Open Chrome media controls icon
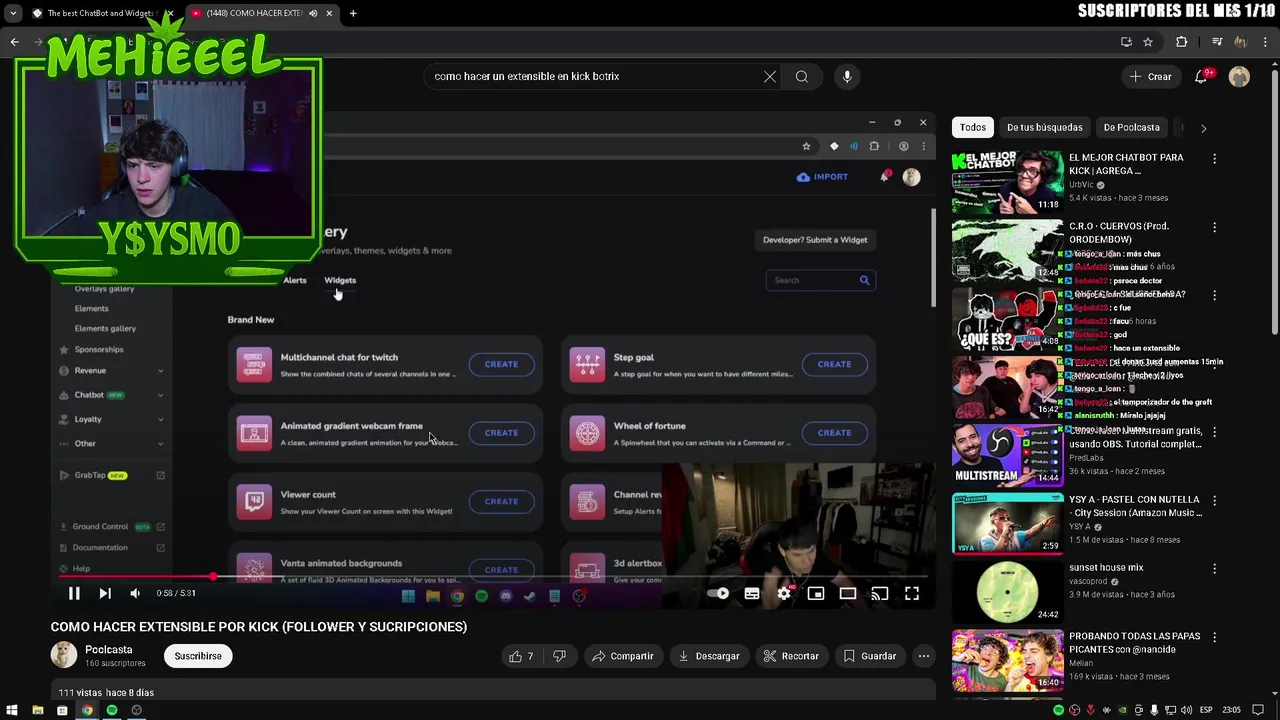This screenshot has width=1280, height=720. 1217,42
